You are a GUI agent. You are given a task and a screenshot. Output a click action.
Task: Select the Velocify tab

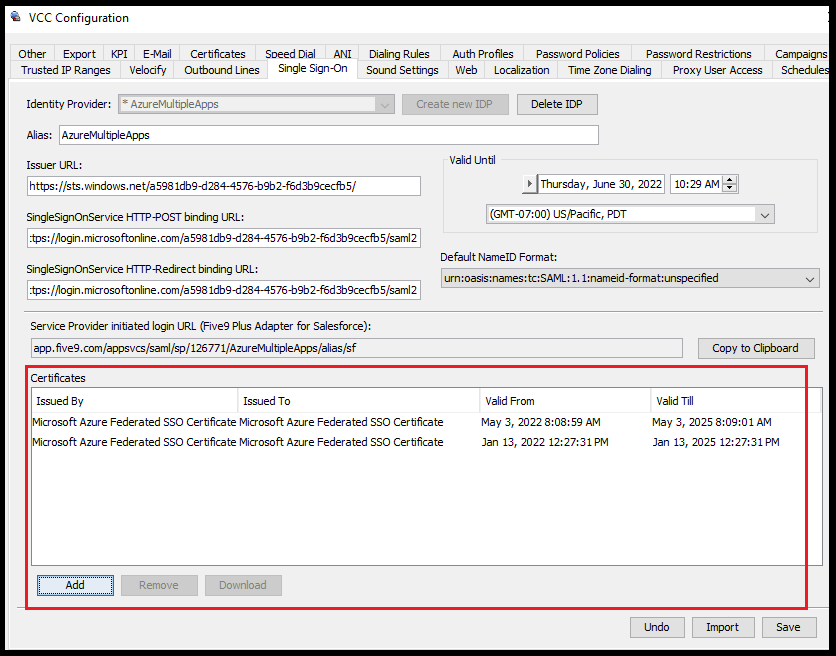coord(147,70)
